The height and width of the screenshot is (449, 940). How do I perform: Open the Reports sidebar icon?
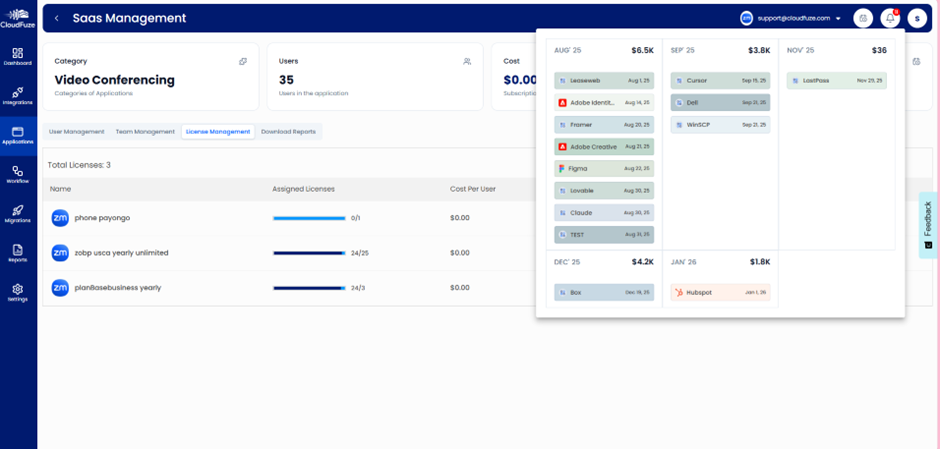(x=18, y=253)
